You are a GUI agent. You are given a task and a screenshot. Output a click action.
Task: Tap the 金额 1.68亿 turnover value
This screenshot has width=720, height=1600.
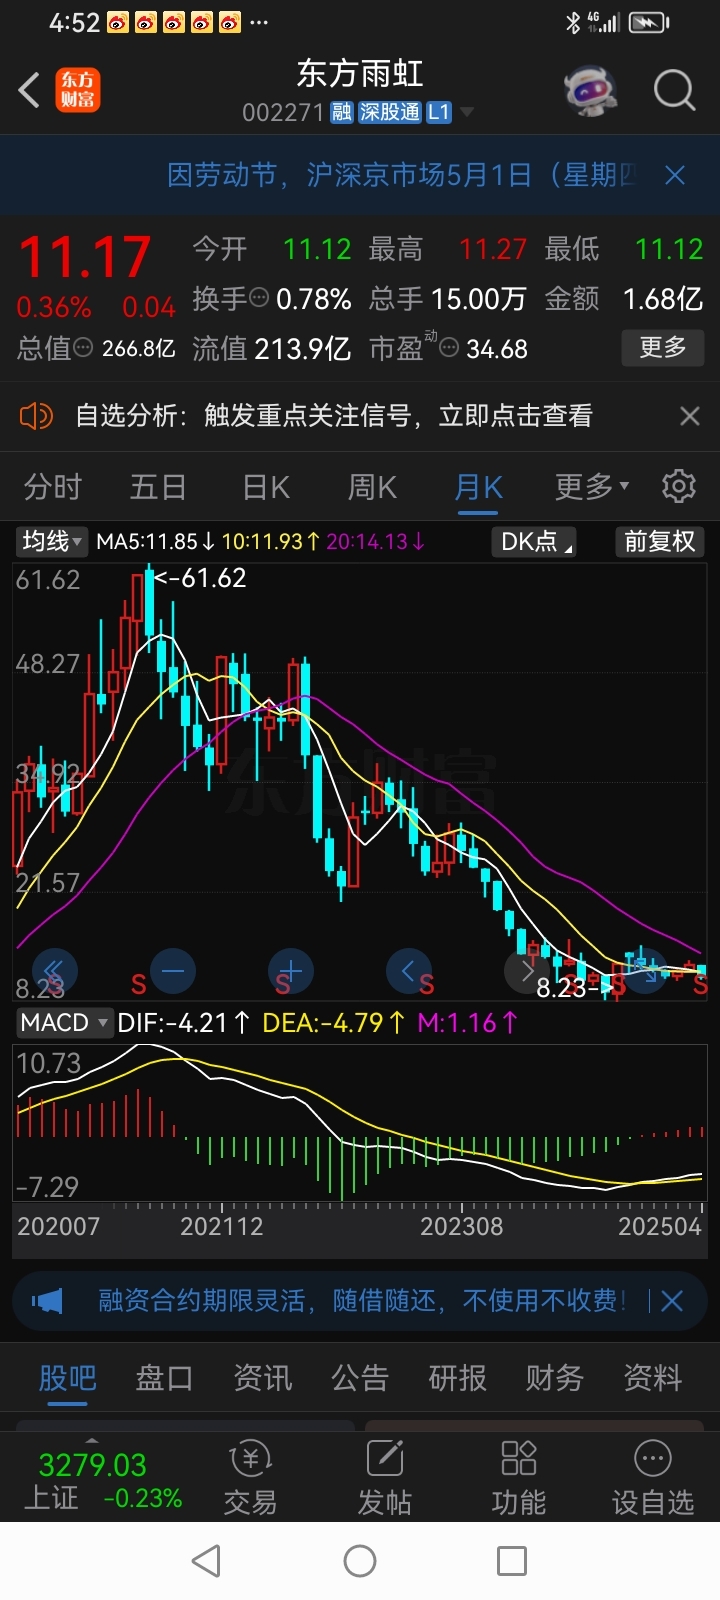(624, 299)
